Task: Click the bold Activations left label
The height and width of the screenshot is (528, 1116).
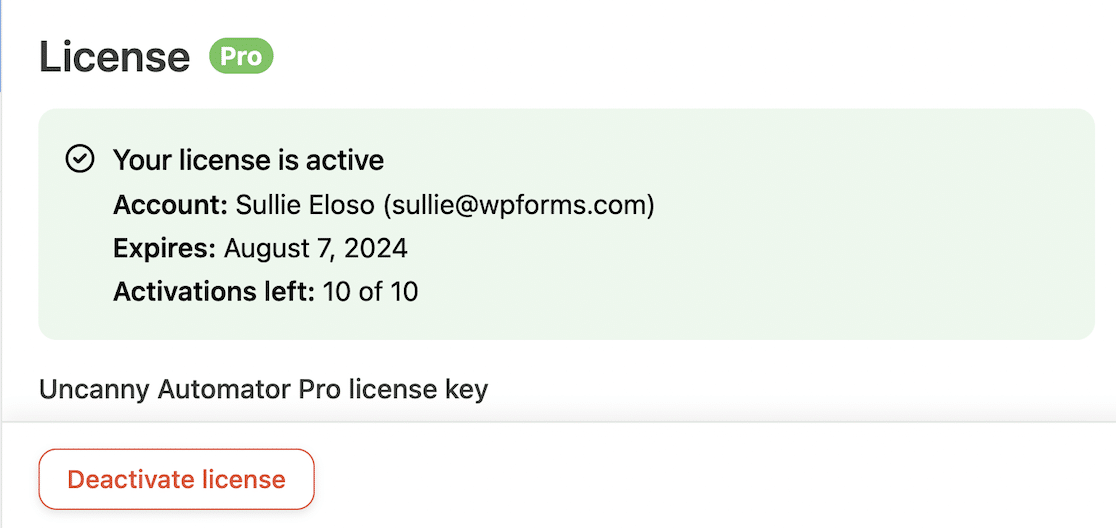Action: (x=213, y=292)
